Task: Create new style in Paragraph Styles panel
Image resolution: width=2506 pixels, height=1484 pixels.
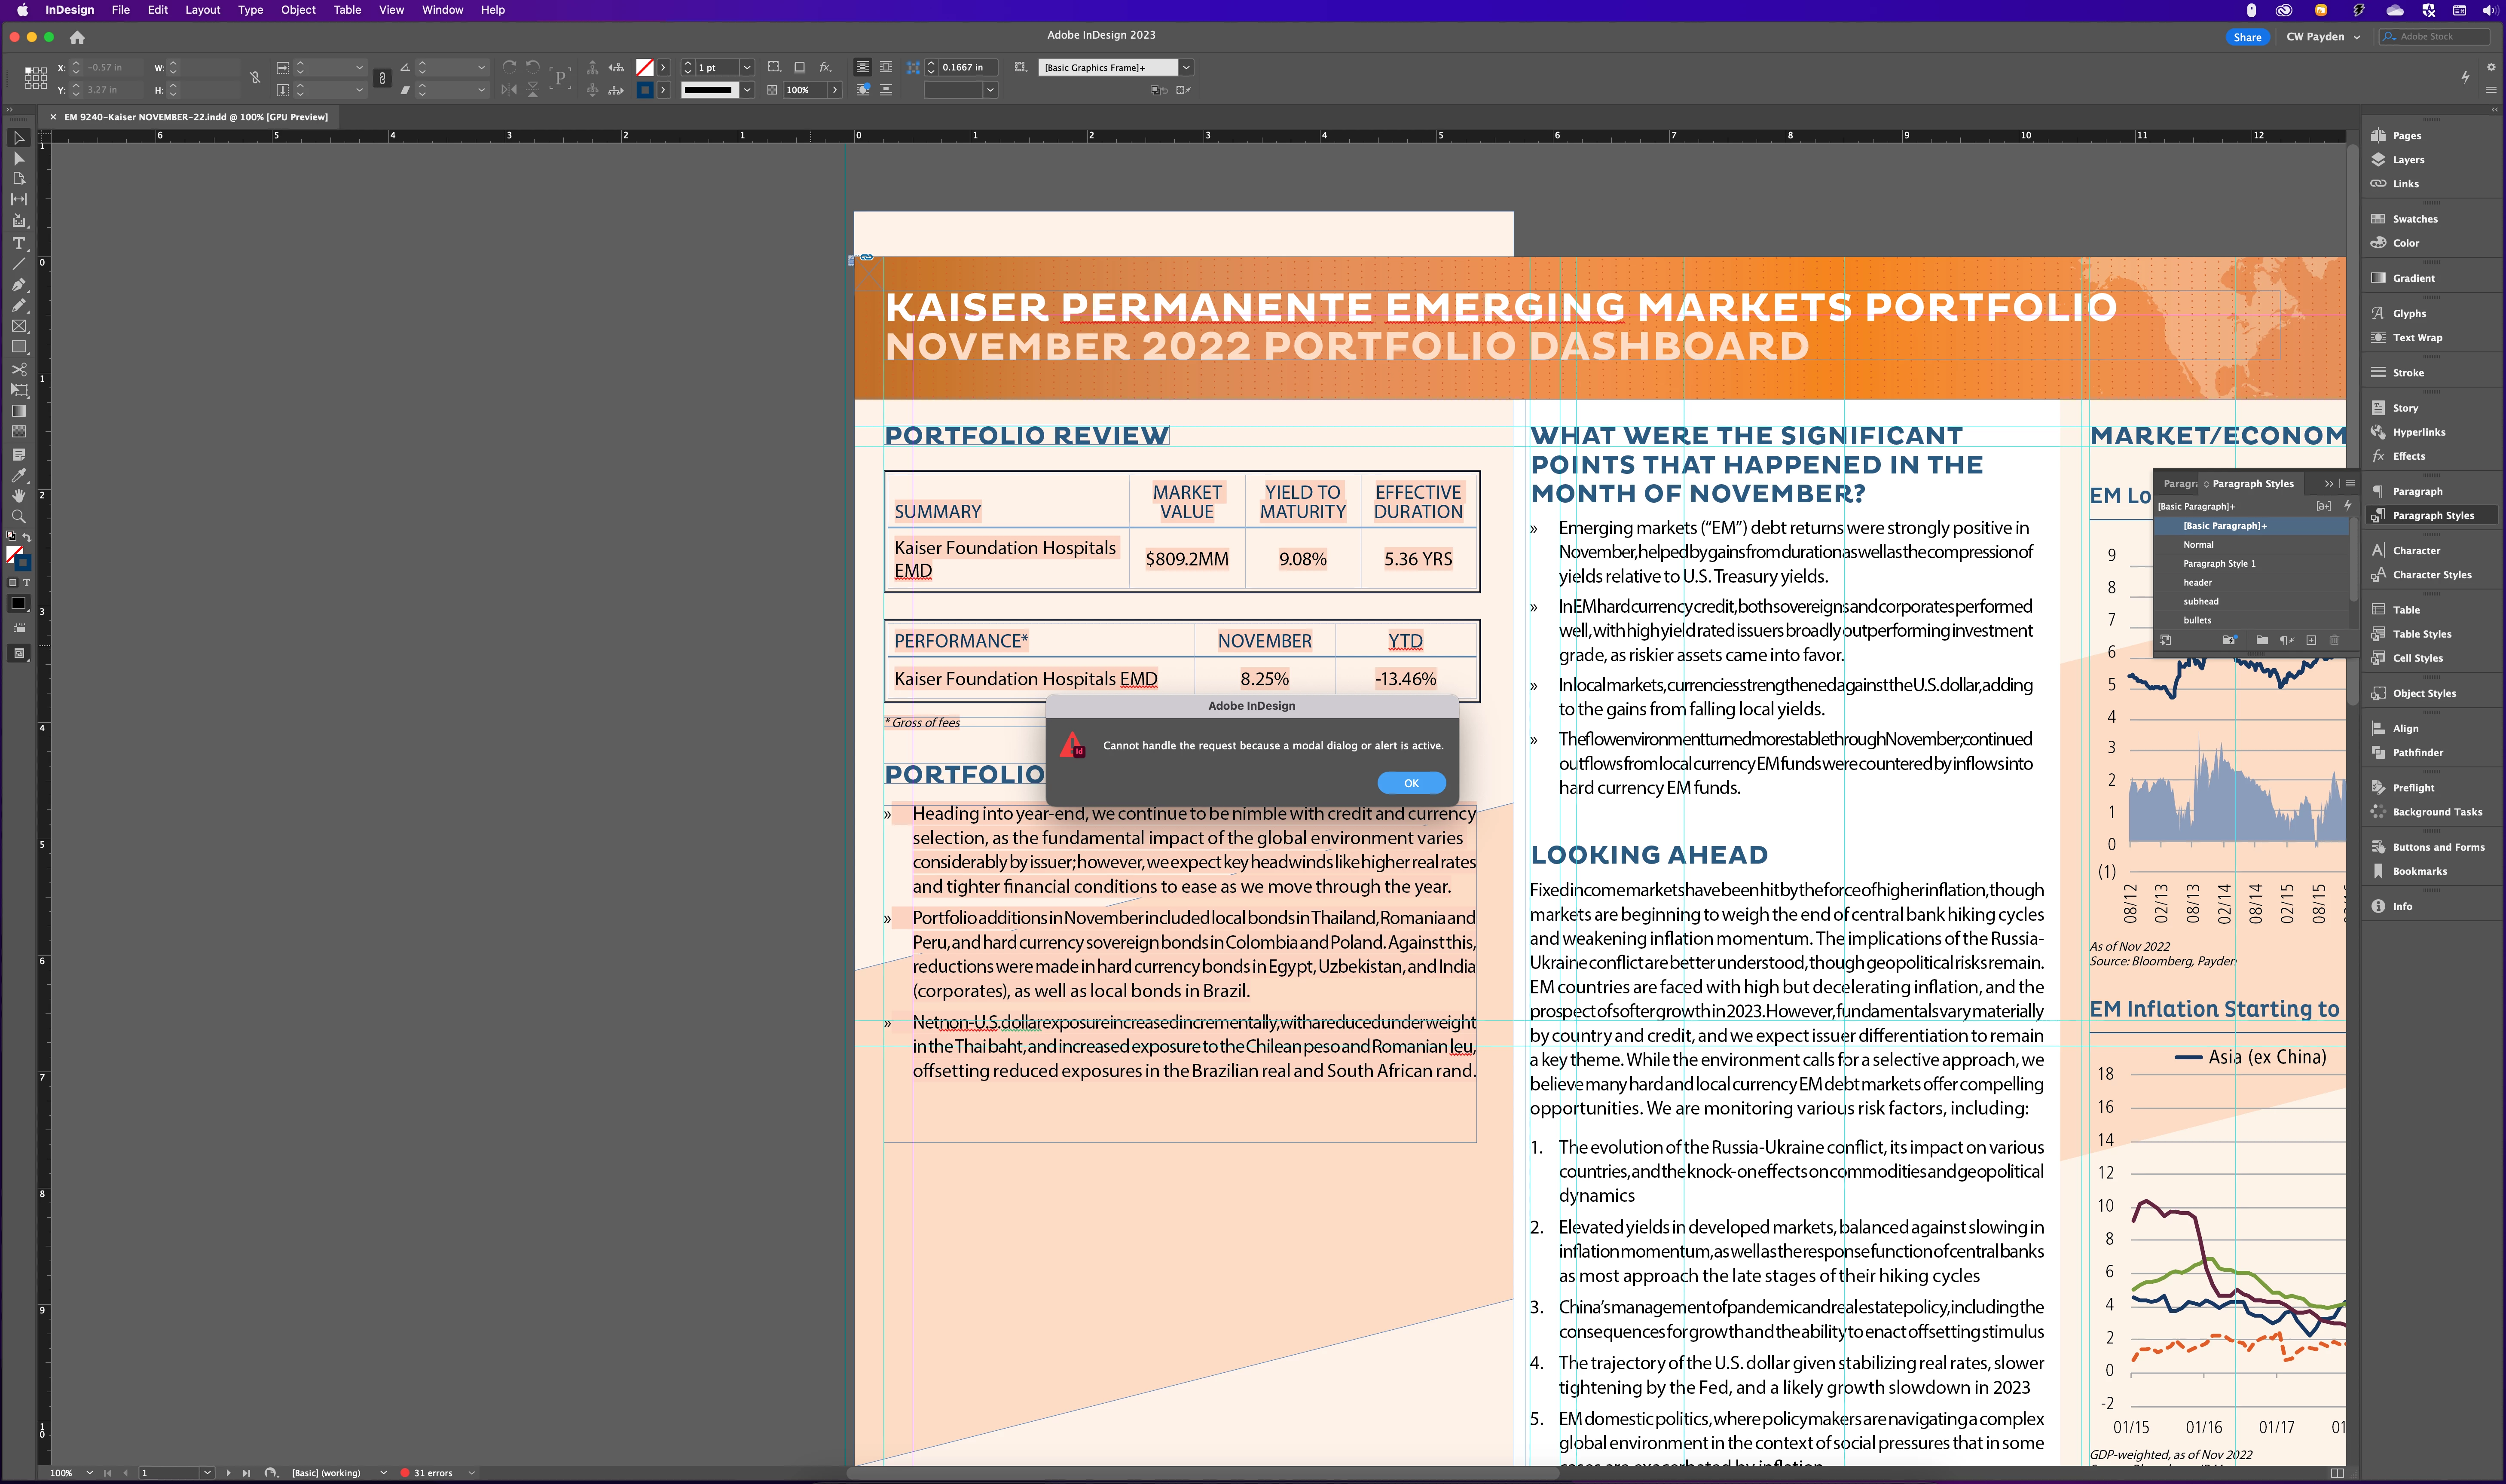Action: (2311, 640)
